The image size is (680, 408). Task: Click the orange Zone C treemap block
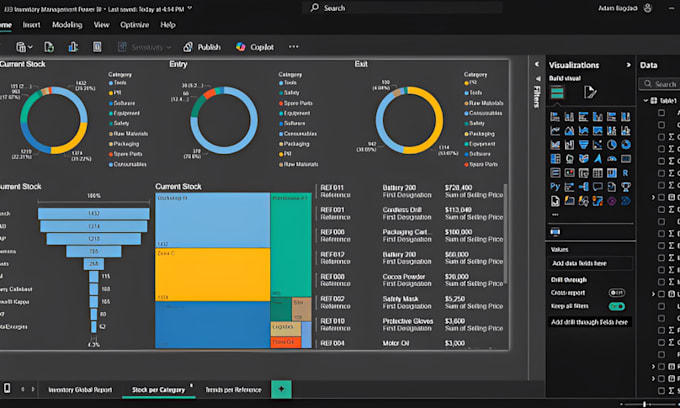[x=212, y=274]
